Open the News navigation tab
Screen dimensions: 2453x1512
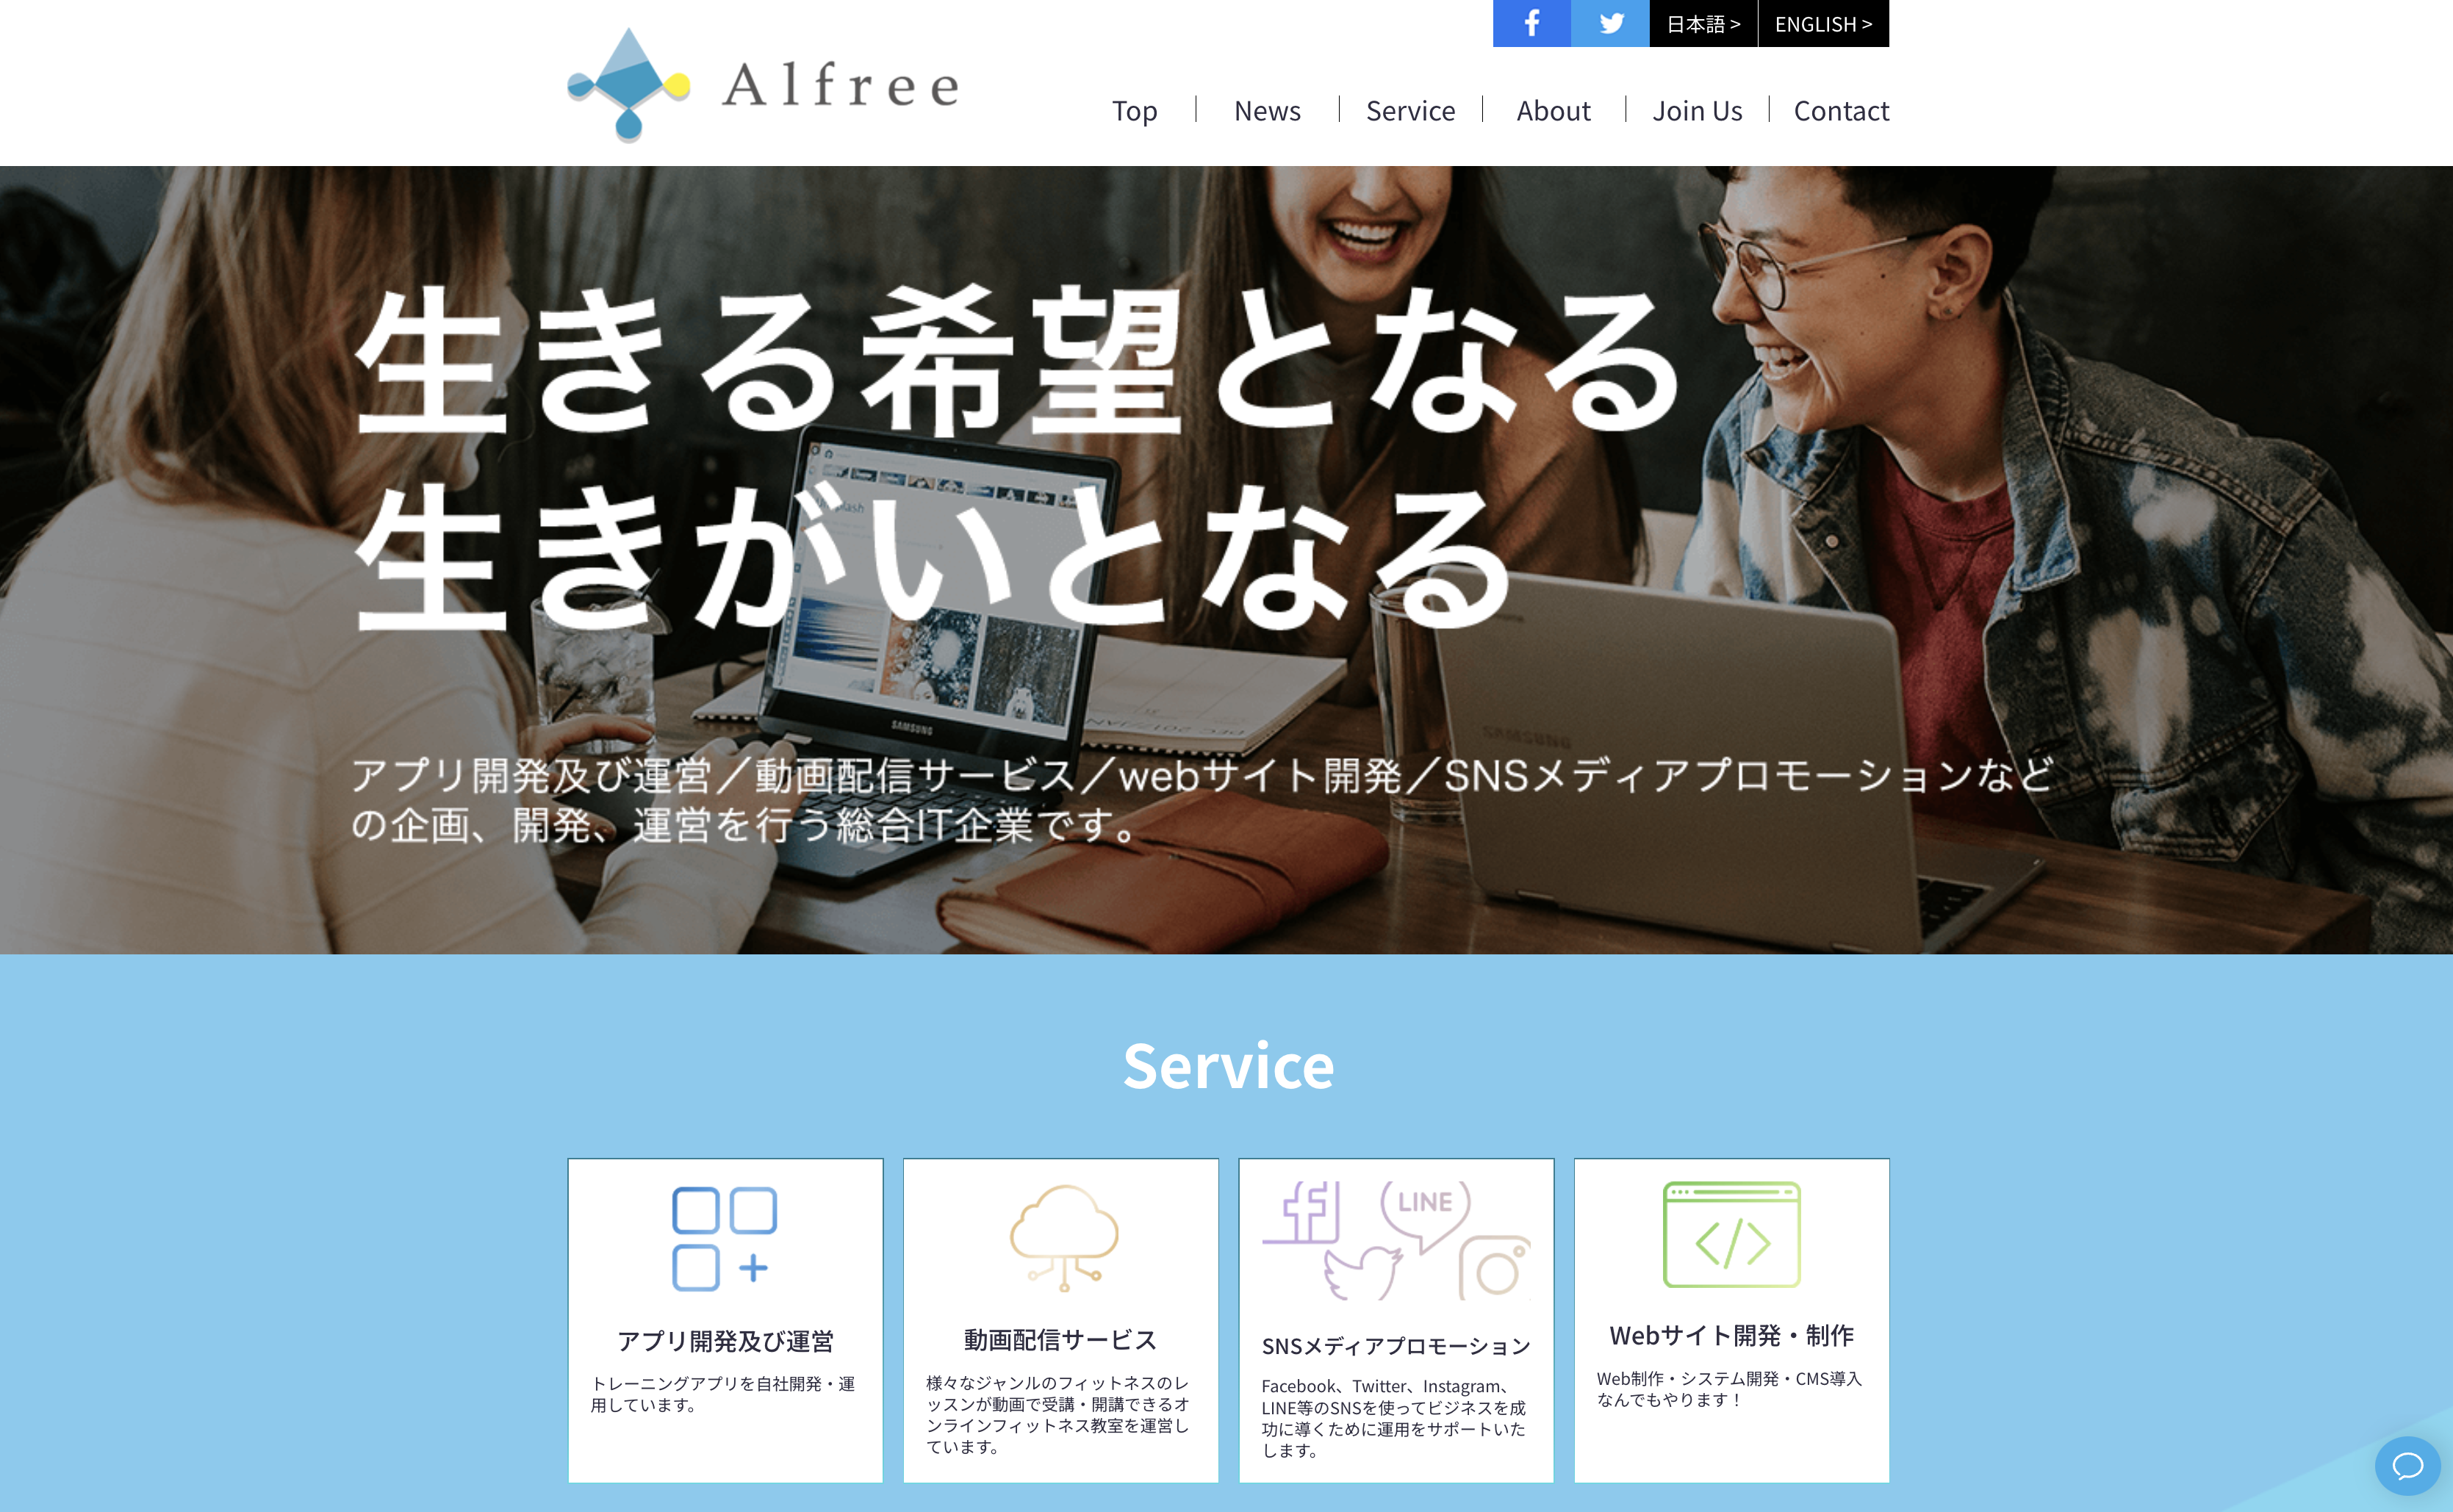[x=1265, y=109]
